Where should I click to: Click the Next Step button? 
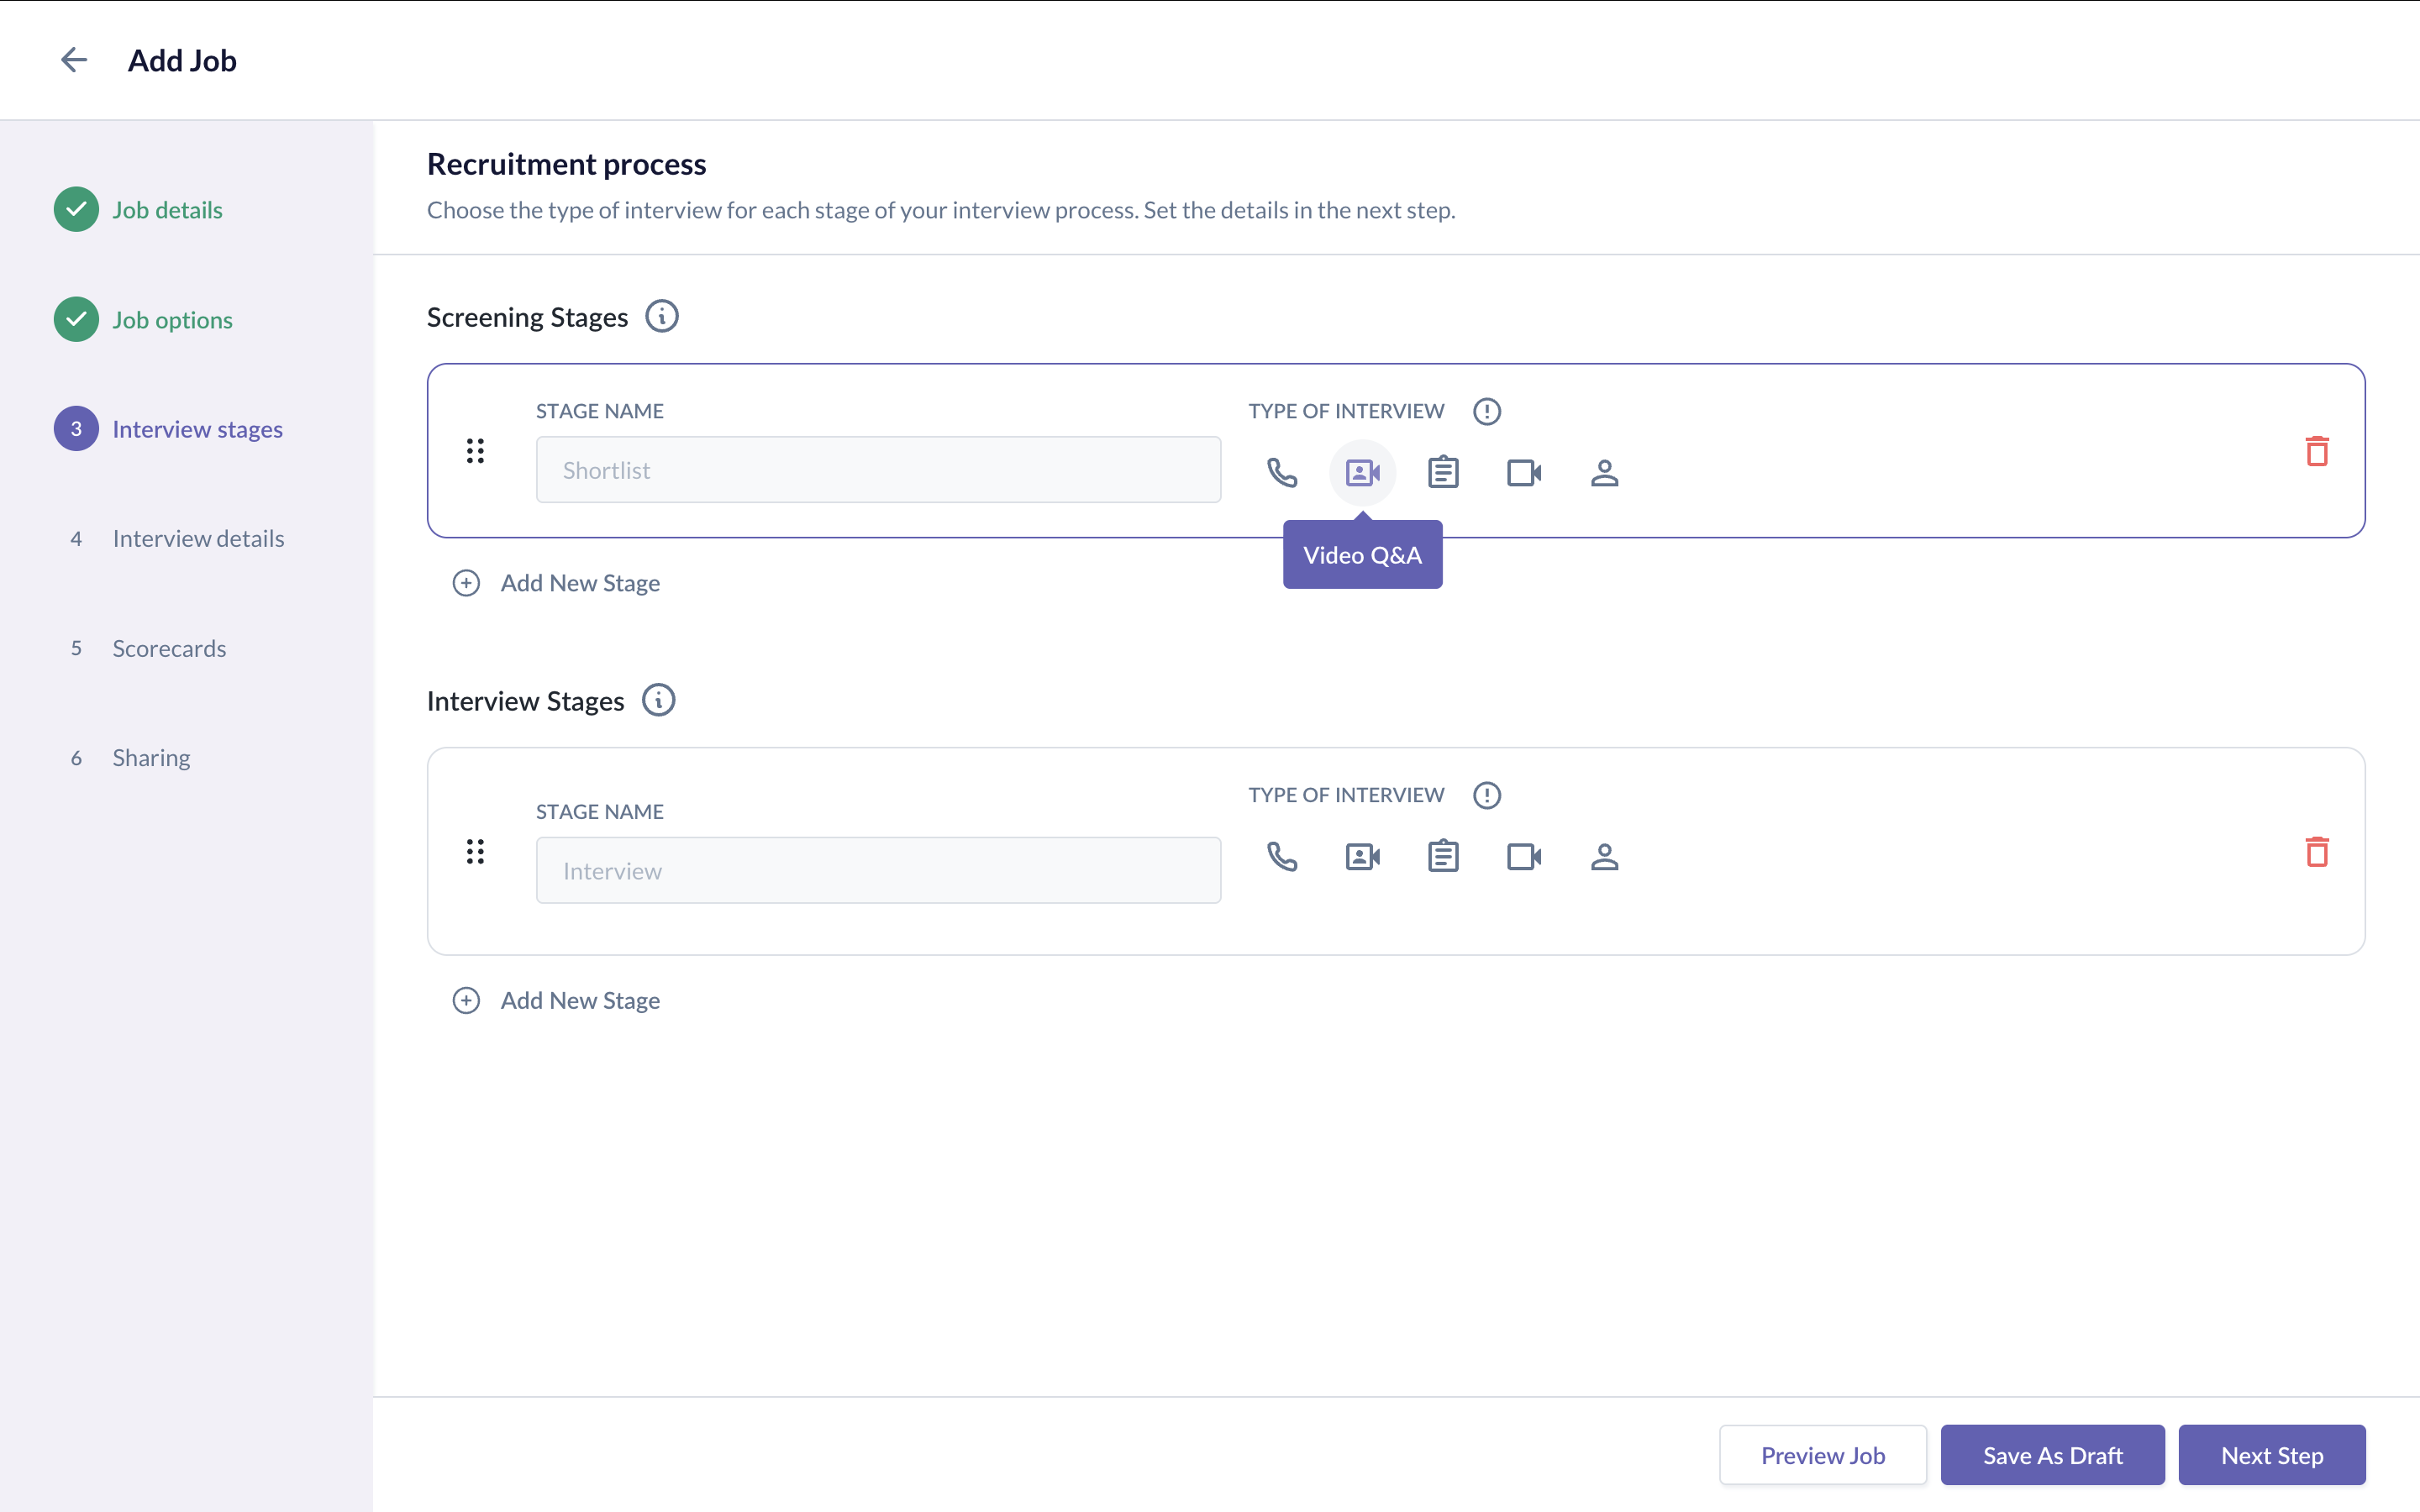pos(2271,1455)
